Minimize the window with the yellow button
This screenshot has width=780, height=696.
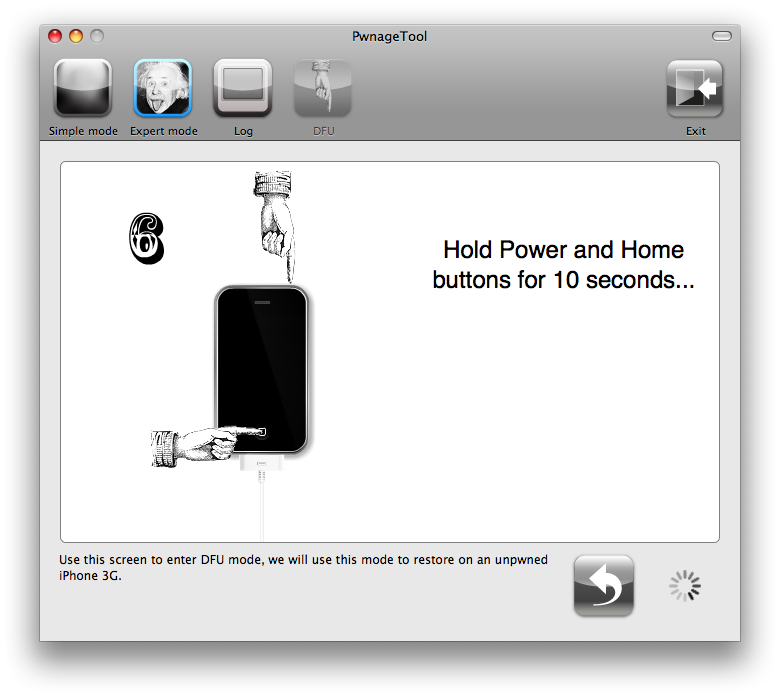pos(76,36)
